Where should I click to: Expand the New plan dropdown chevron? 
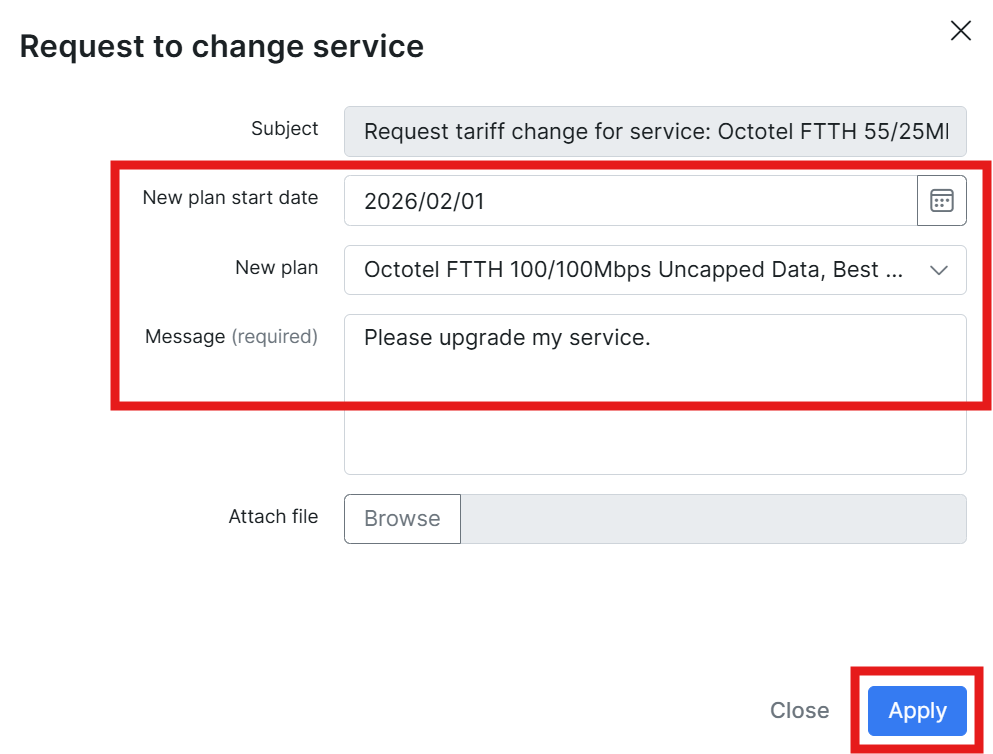(x=939, y=270)
